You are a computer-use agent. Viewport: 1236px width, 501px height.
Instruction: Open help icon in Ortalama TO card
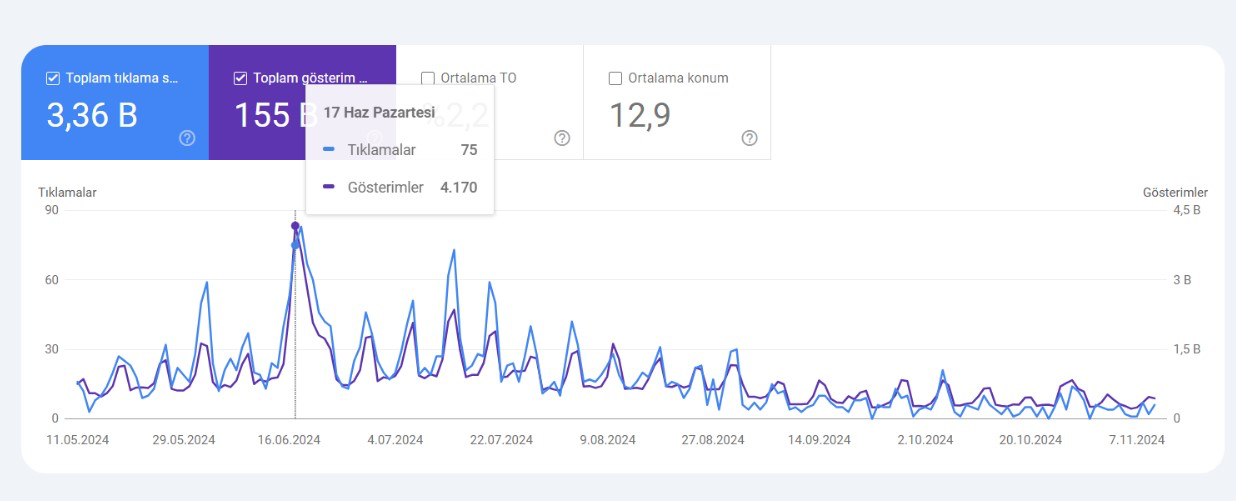pyautogui.click(x=562, y=138)
